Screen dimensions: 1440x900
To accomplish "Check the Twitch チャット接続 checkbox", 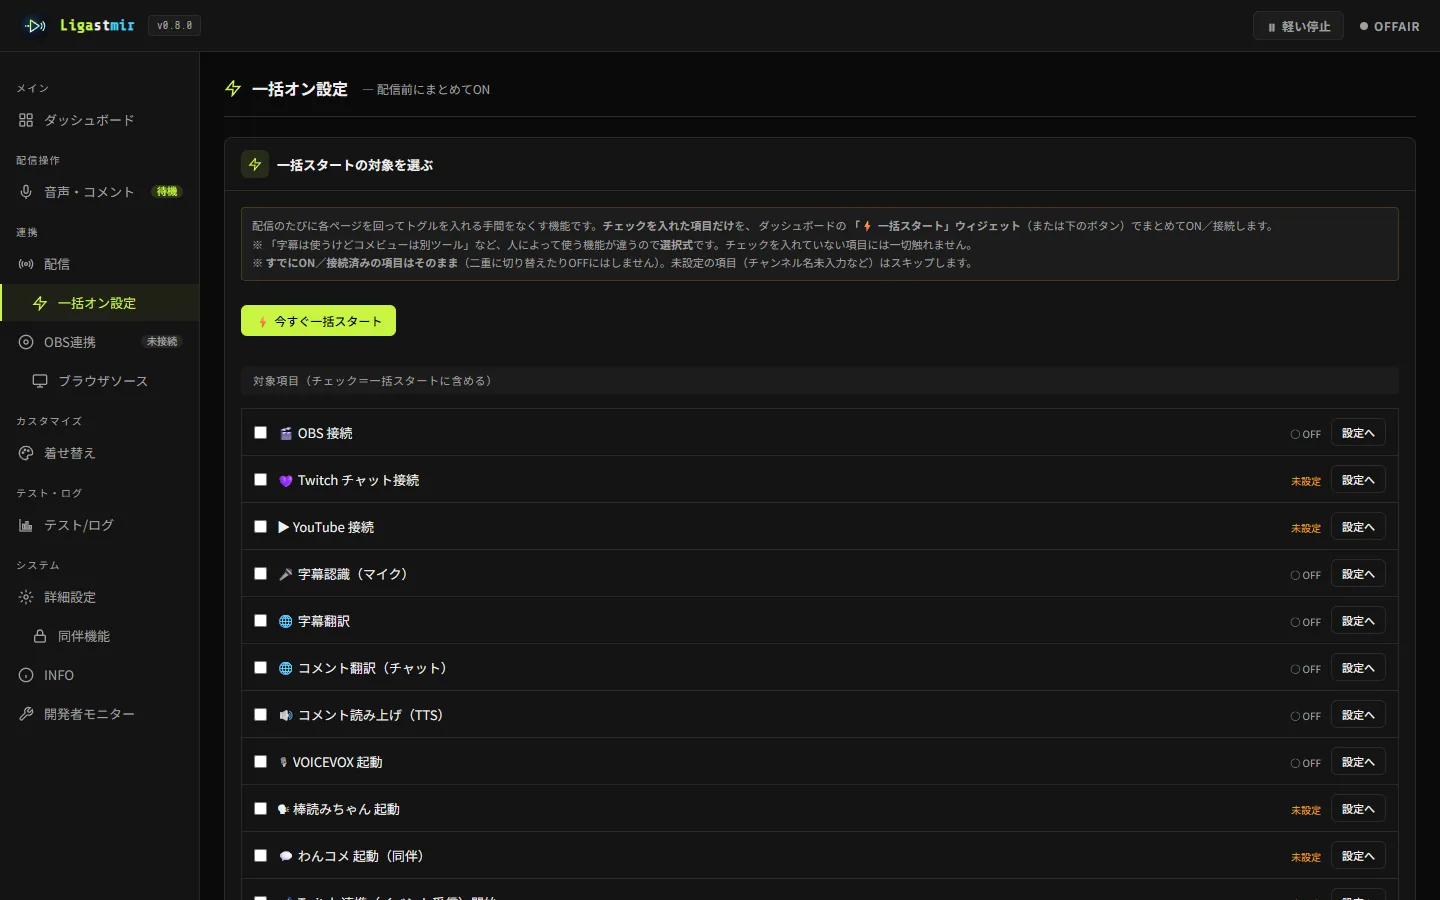I will pos(261,480).
